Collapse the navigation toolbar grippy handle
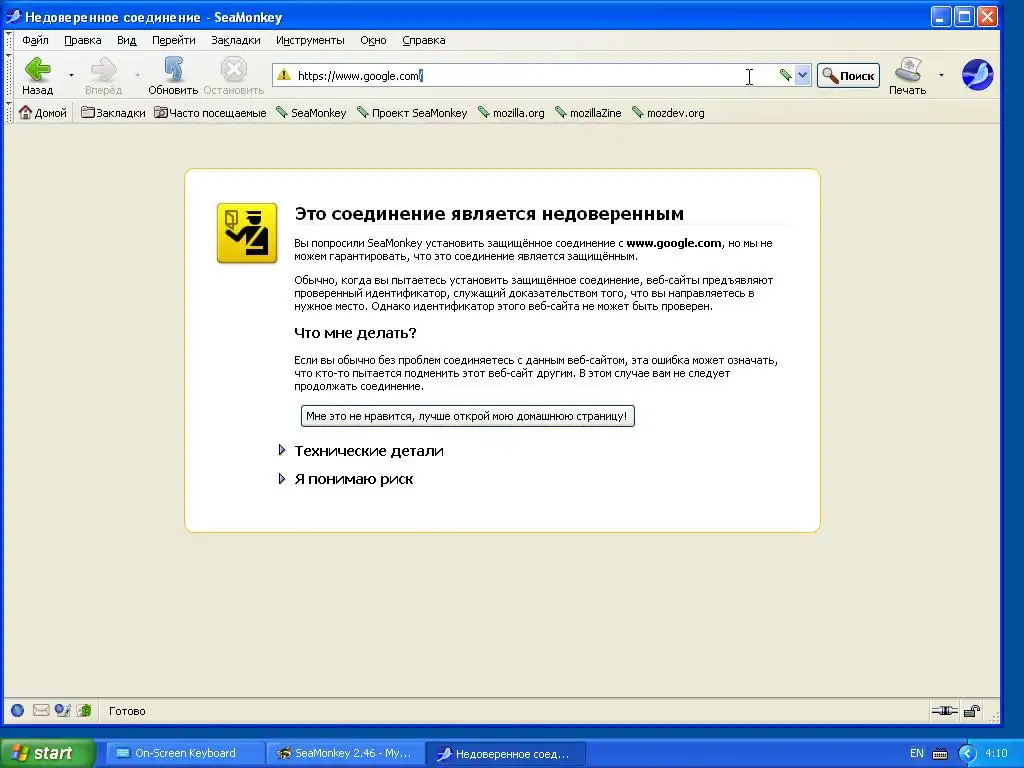 [8, 74]
